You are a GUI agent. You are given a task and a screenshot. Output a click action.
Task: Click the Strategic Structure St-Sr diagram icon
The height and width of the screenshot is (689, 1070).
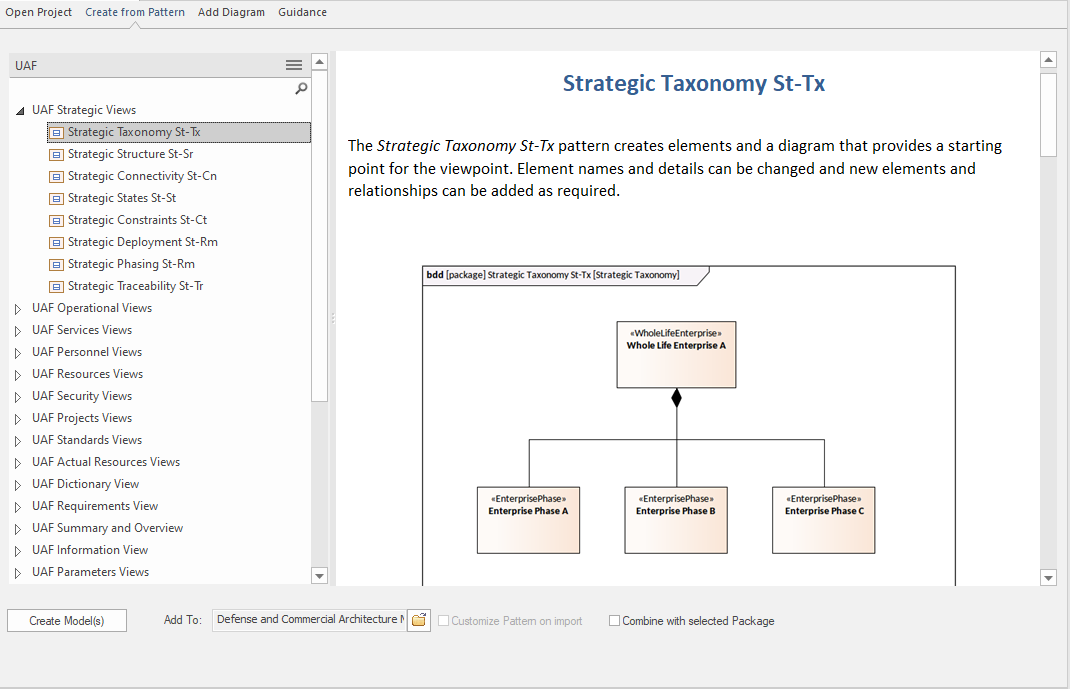(x=57, y=154)
